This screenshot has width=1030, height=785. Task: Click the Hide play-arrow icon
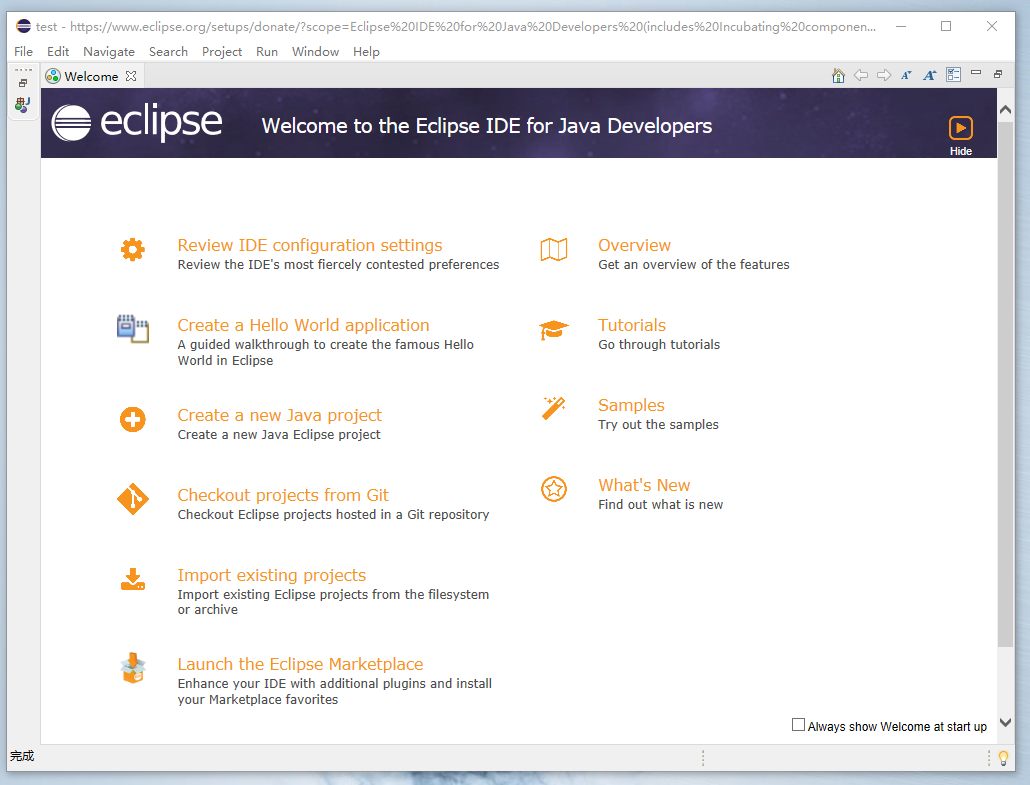[960, 128]
